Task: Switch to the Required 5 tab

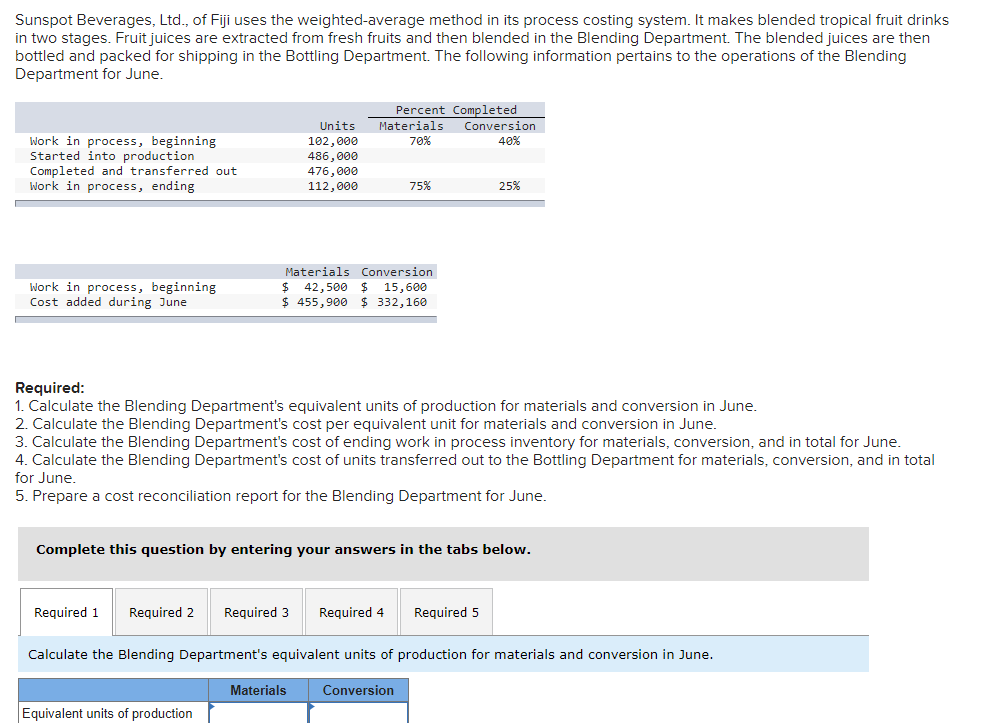Action: coord(445,611)
